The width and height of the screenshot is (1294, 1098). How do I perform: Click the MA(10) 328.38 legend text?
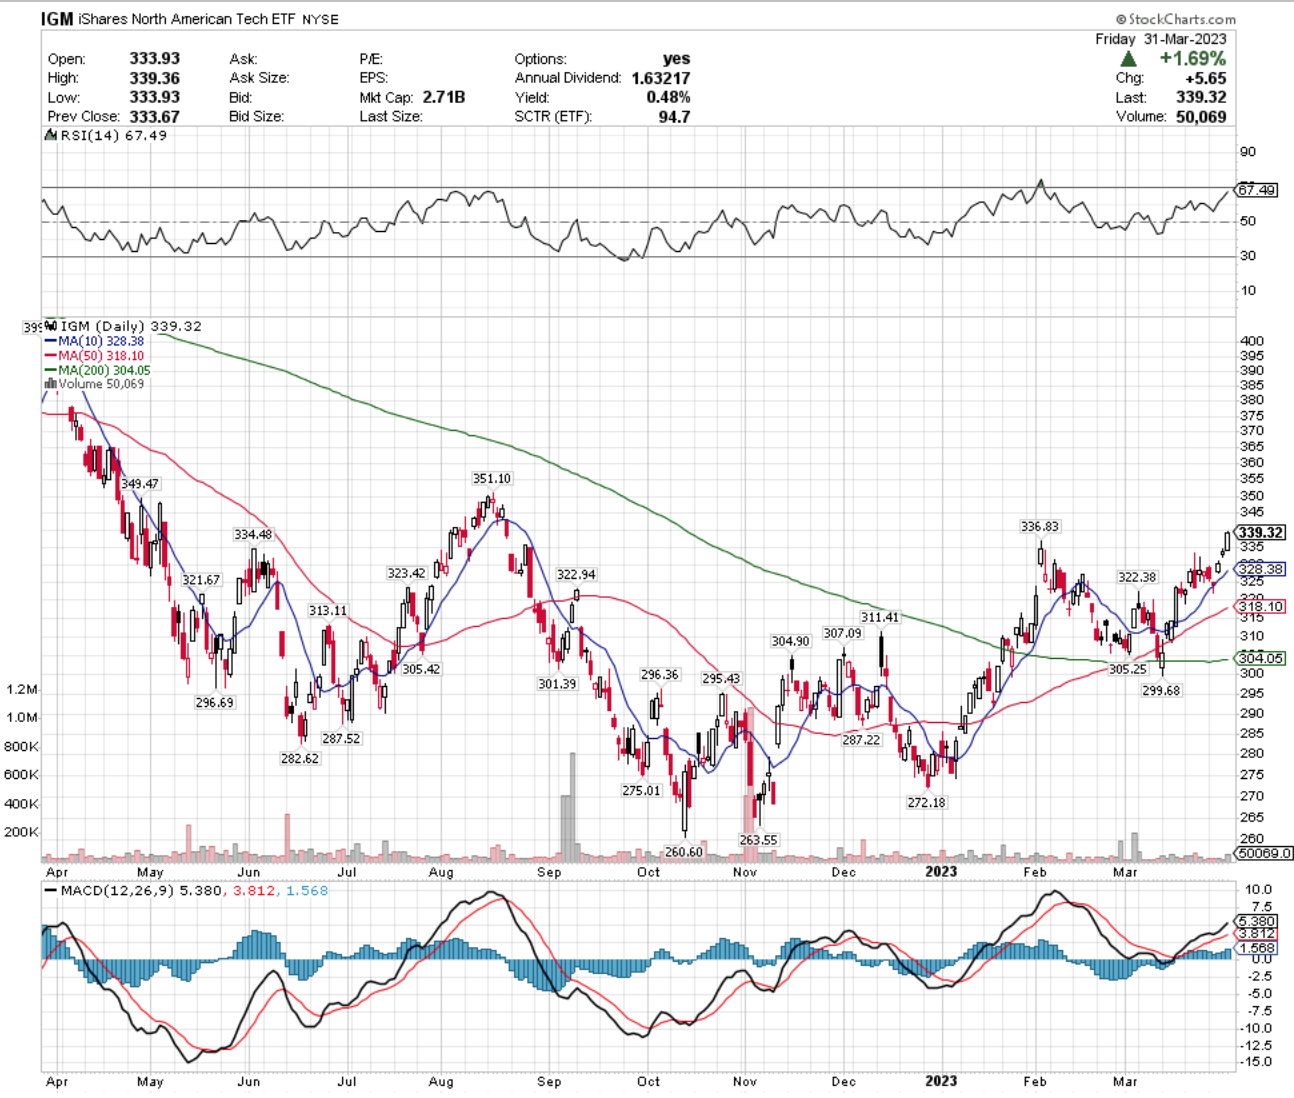pyautogui.click(x=101, y=341)
